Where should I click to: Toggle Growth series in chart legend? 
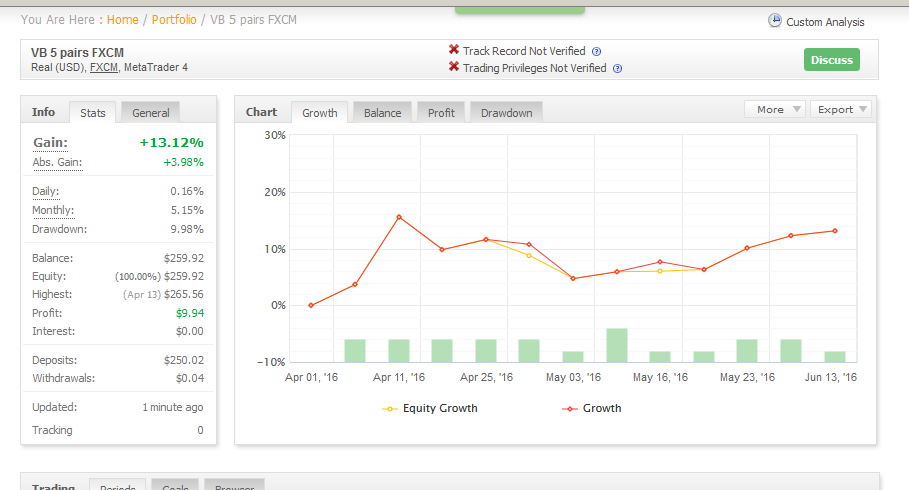tap(592, 408)
